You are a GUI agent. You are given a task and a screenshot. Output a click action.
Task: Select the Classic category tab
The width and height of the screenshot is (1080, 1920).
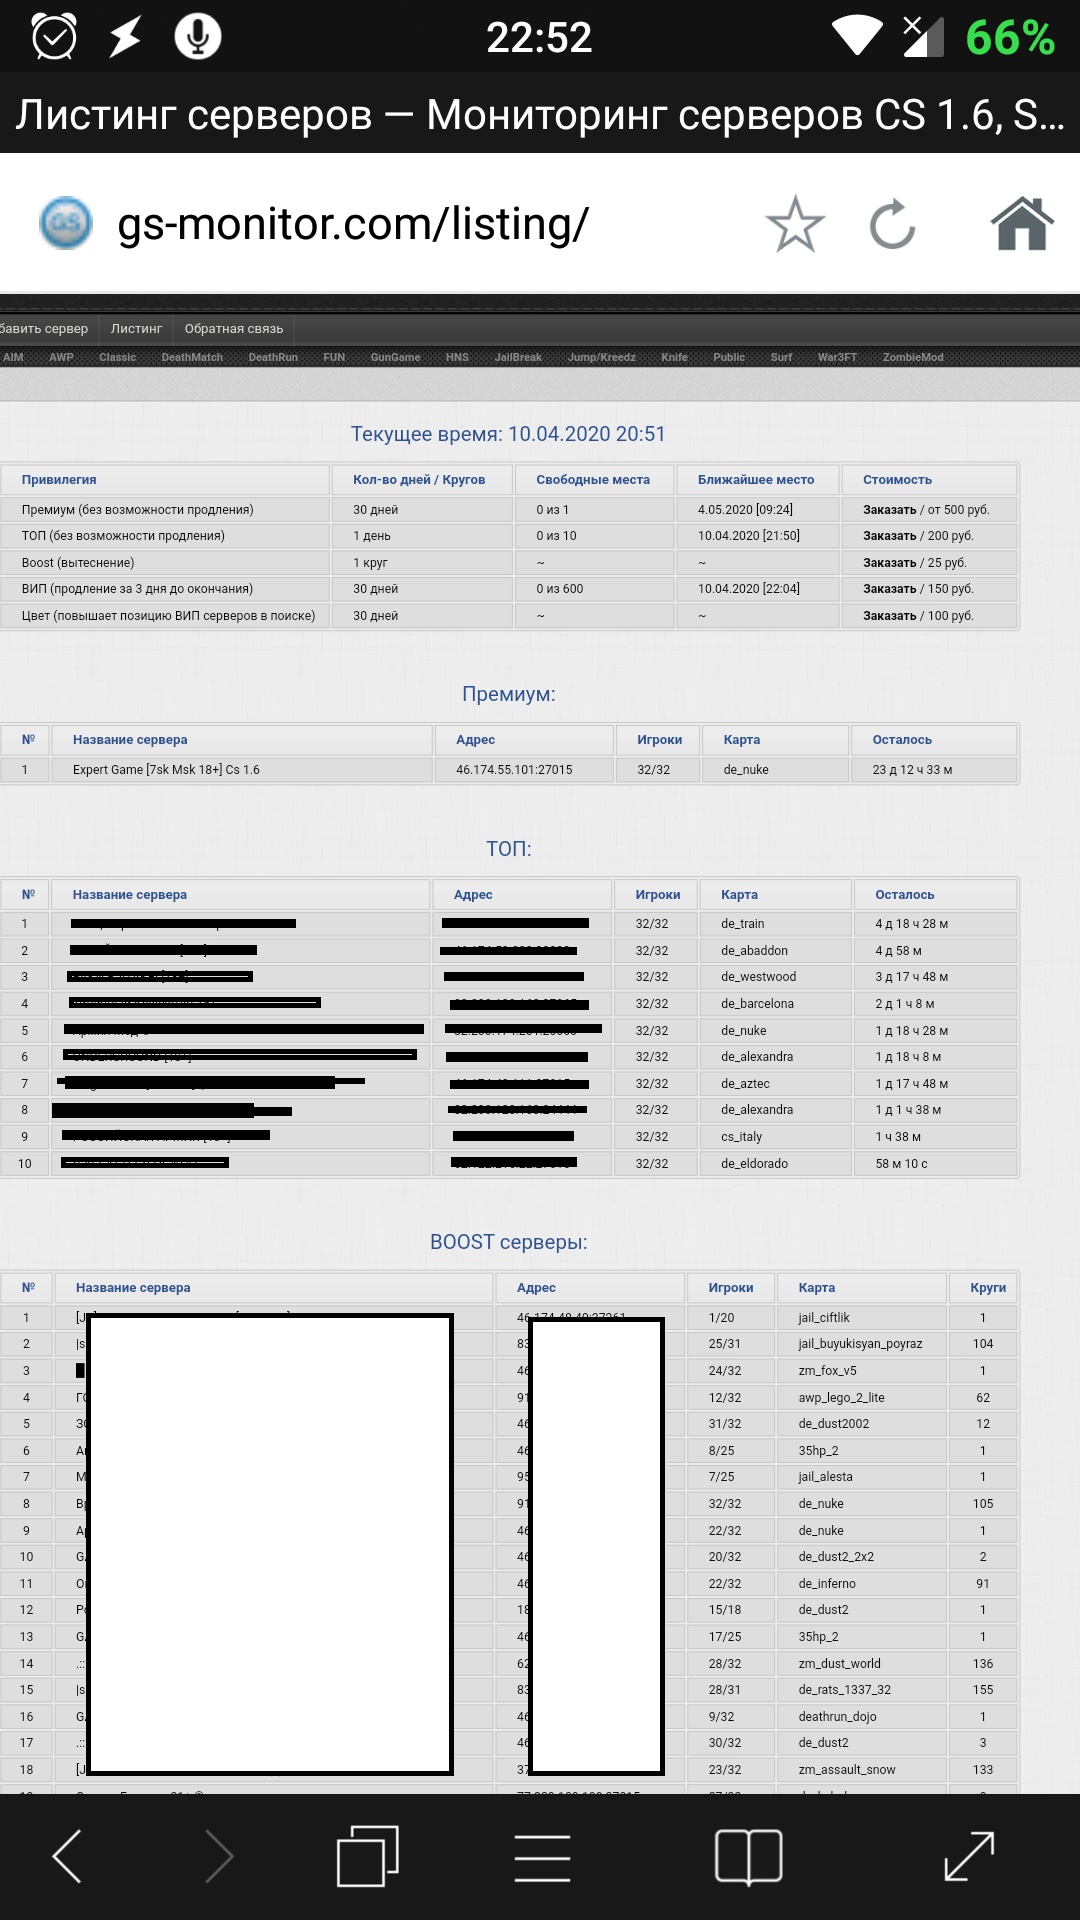(x=117, y=357)
